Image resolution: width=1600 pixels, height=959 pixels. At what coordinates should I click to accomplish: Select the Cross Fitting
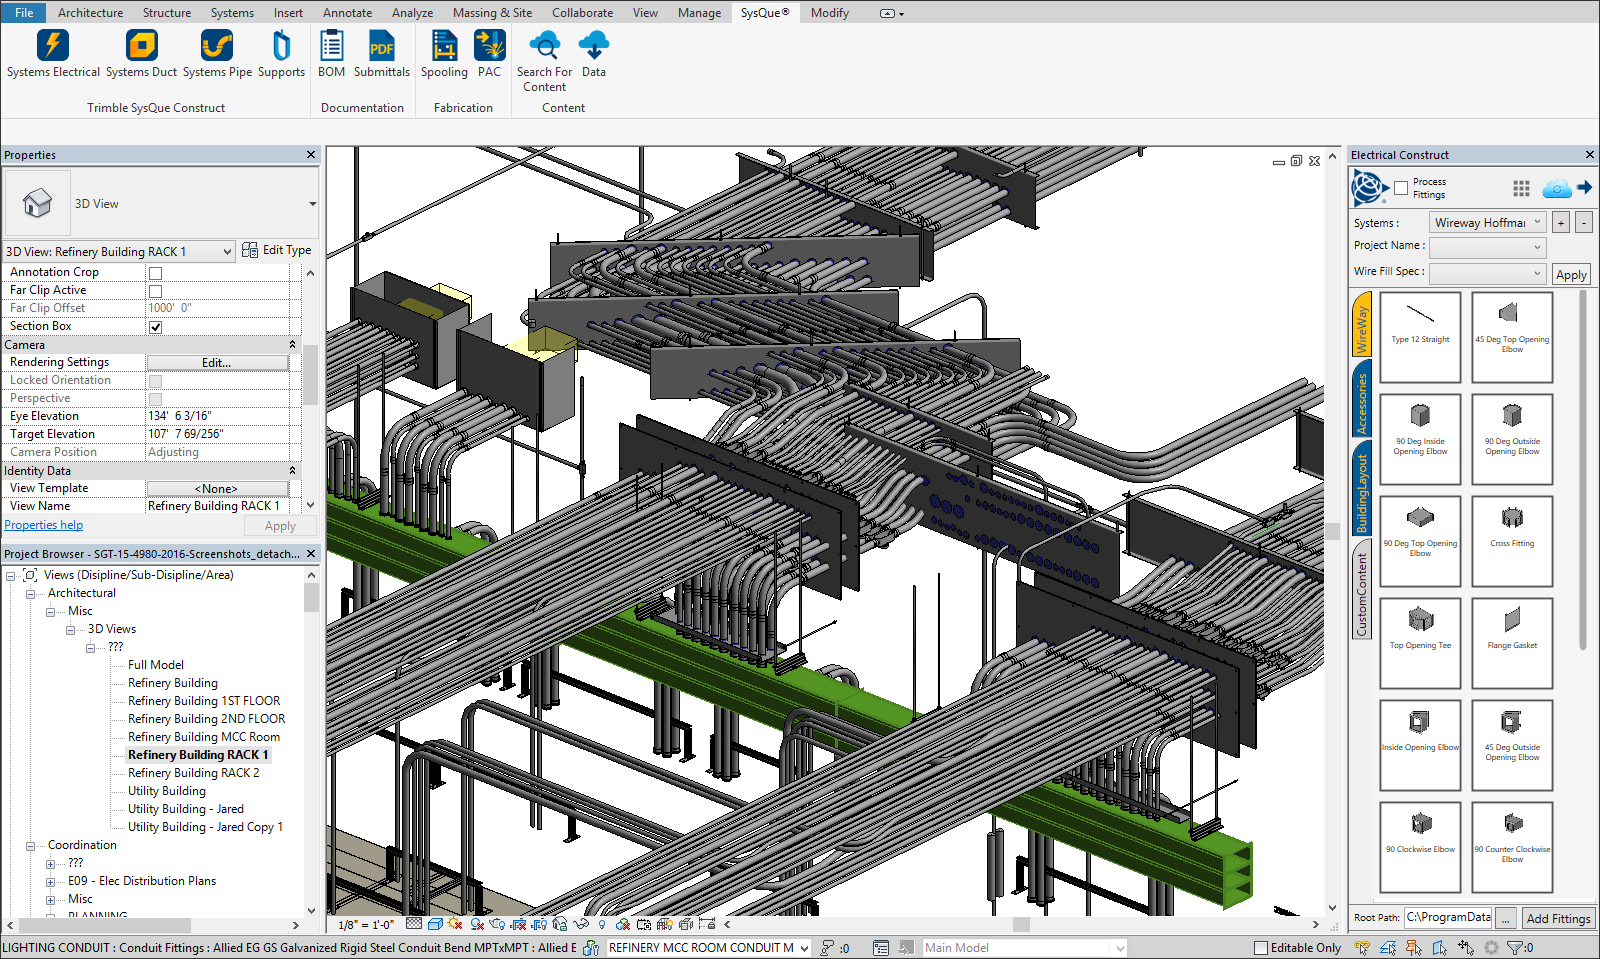(1512, 541)
